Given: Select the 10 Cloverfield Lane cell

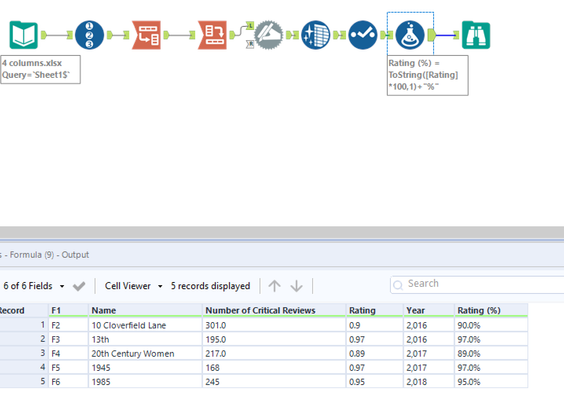Looking at the screenshot, I should (x=145, y=325).
